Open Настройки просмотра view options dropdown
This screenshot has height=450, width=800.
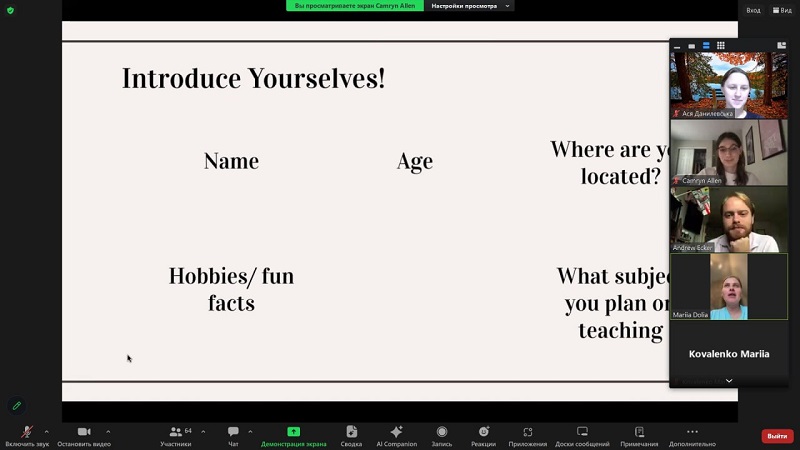tap(469, 6)
